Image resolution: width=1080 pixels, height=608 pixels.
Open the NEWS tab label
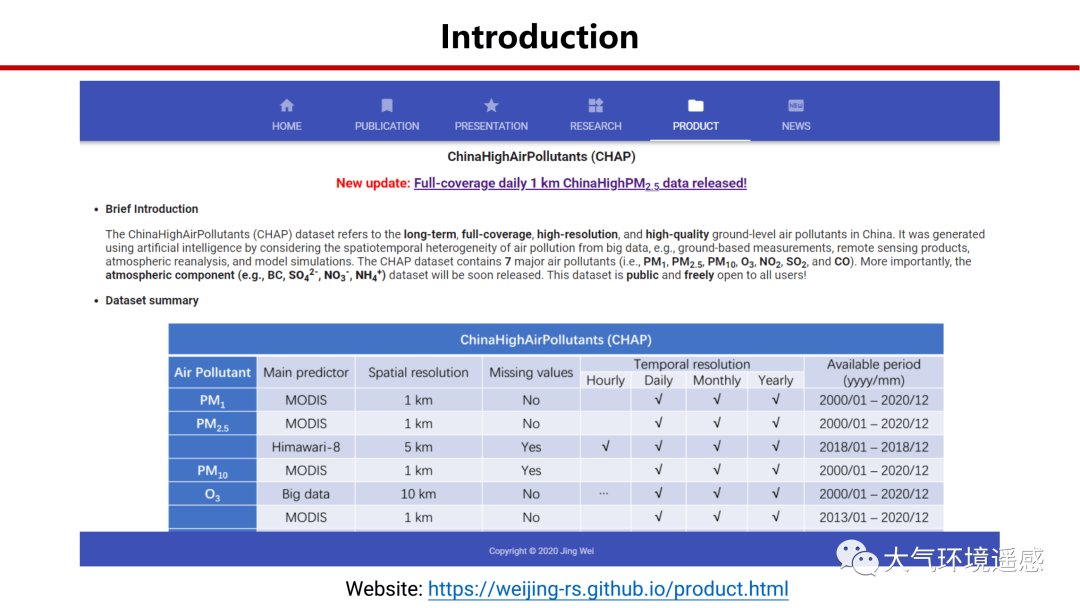[x=796, y=126]
